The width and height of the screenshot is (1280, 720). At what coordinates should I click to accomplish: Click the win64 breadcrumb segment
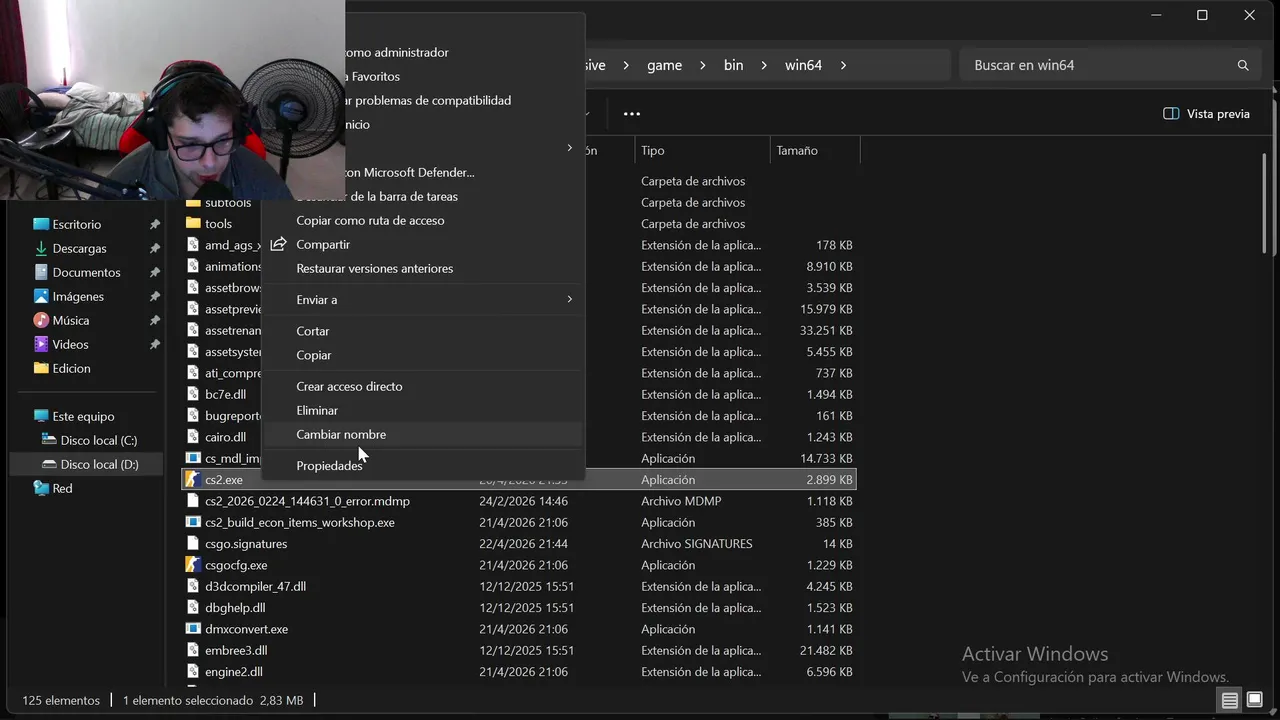pos(803,65)
